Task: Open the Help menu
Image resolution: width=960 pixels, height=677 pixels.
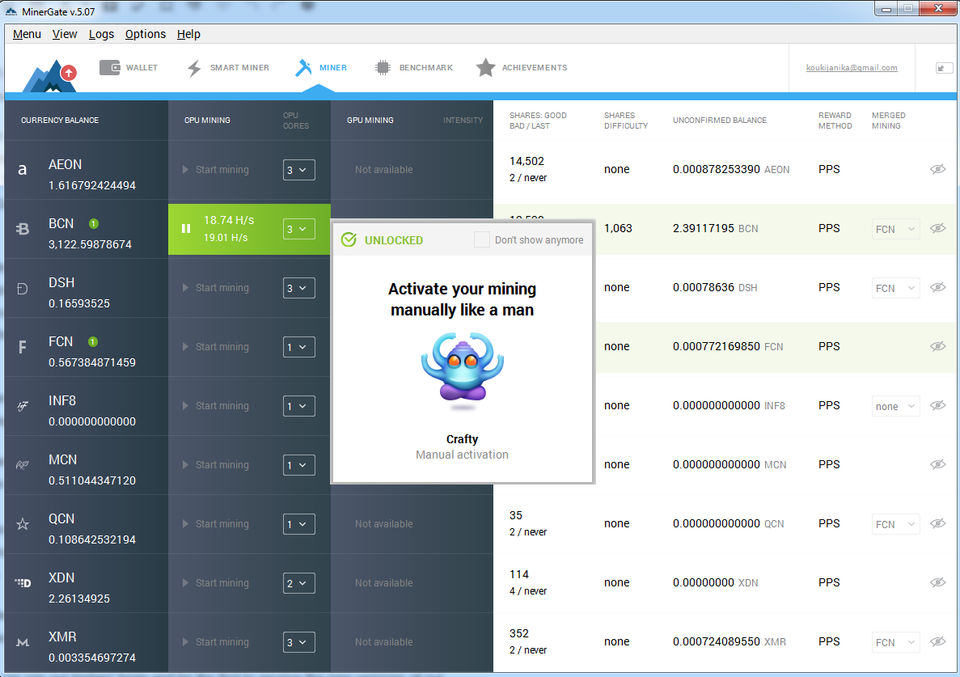Action: click(189, 34)
